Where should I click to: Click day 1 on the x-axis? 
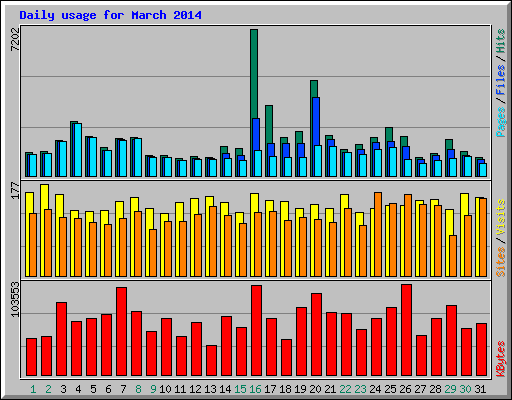tap(33, 389)
